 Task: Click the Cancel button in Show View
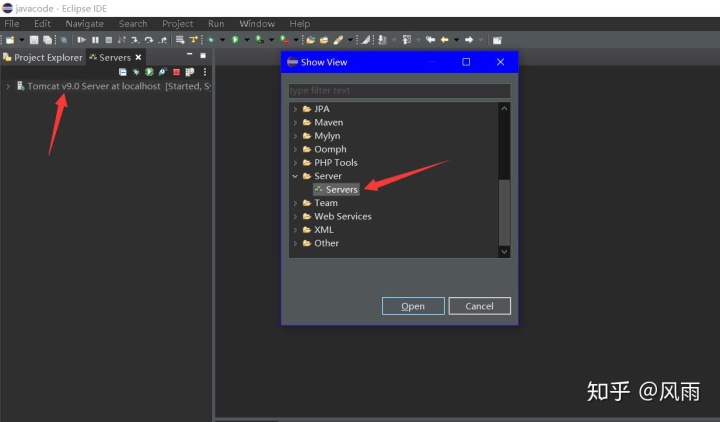coord(479,306)
